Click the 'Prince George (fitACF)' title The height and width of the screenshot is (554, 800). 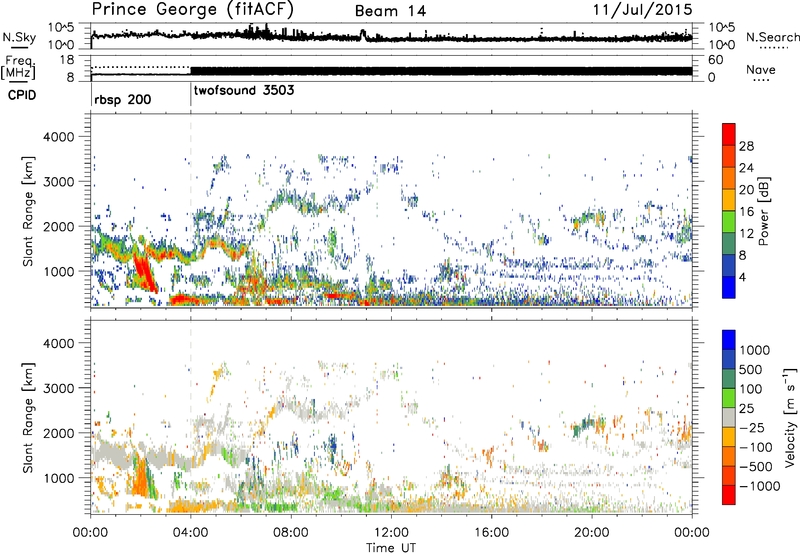[192, 10]
